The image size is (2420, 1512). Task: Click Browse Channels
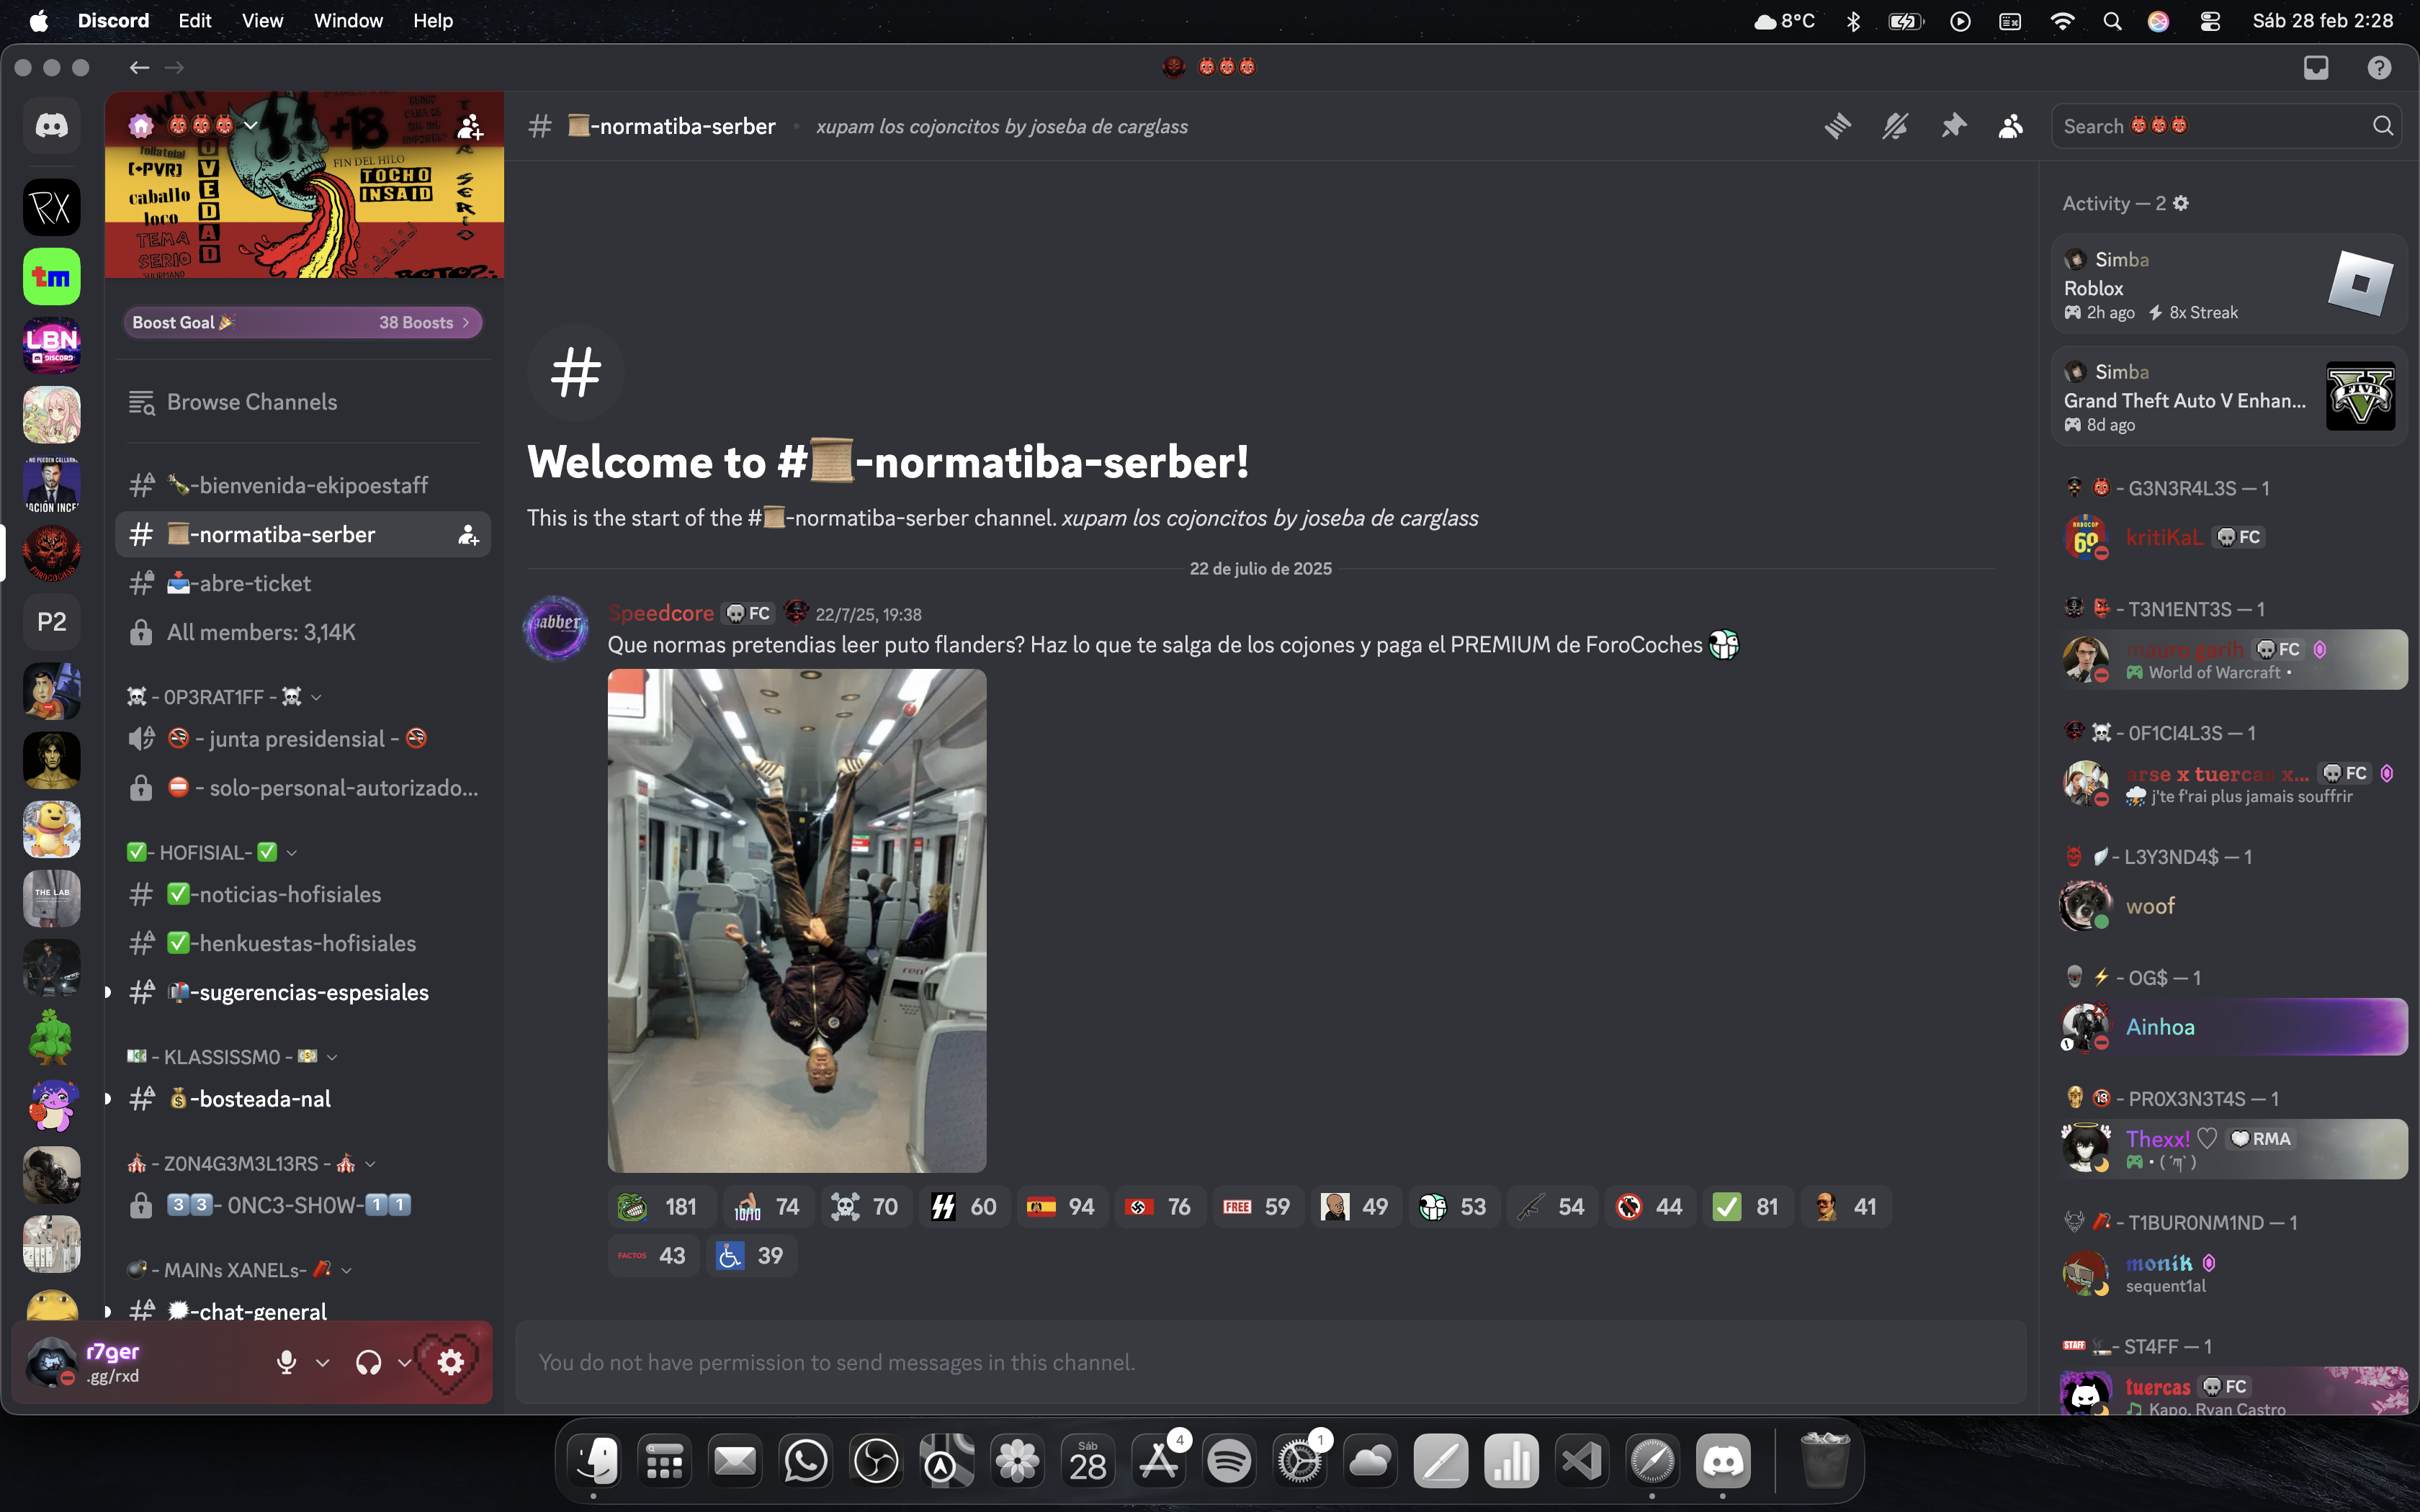[252, 402]
